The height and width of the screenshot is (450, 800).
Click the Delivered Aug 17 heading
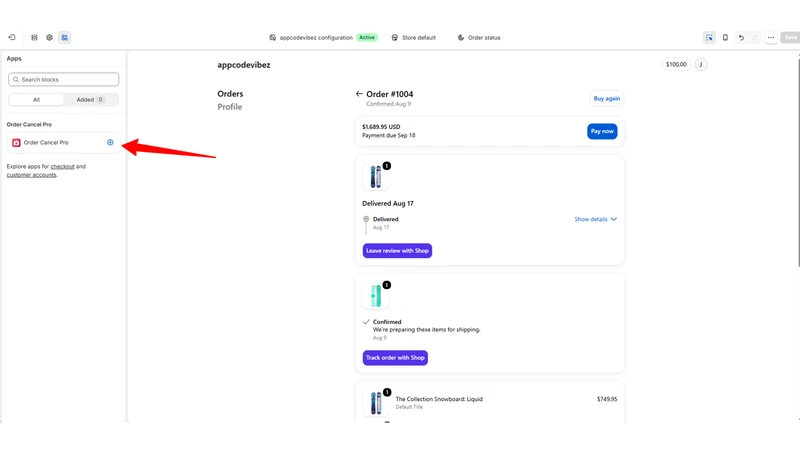click(388, 203)
